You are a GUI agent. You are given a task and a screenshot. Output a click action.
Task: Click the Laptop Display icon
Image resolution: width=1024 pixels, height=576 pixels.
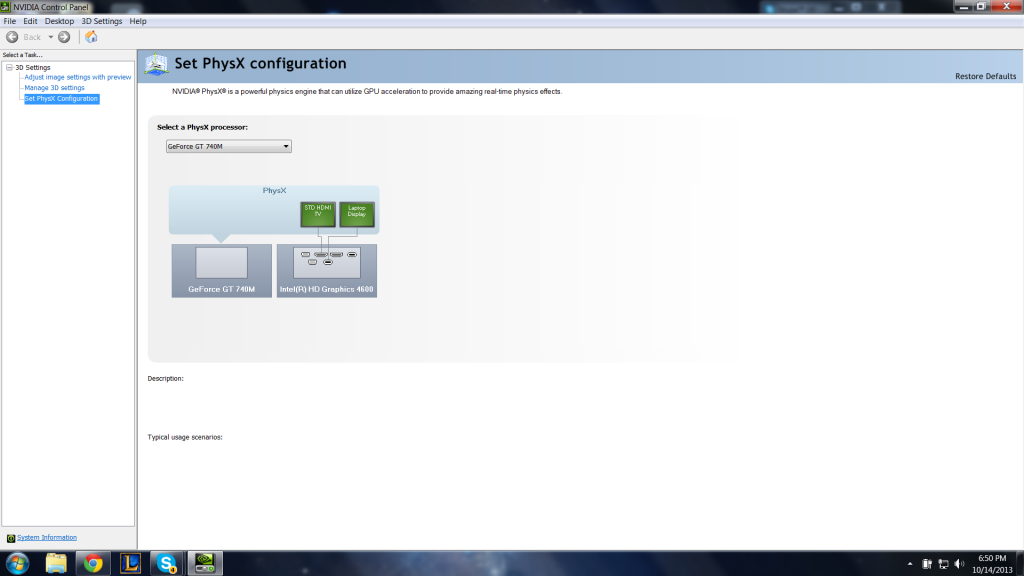357,214
